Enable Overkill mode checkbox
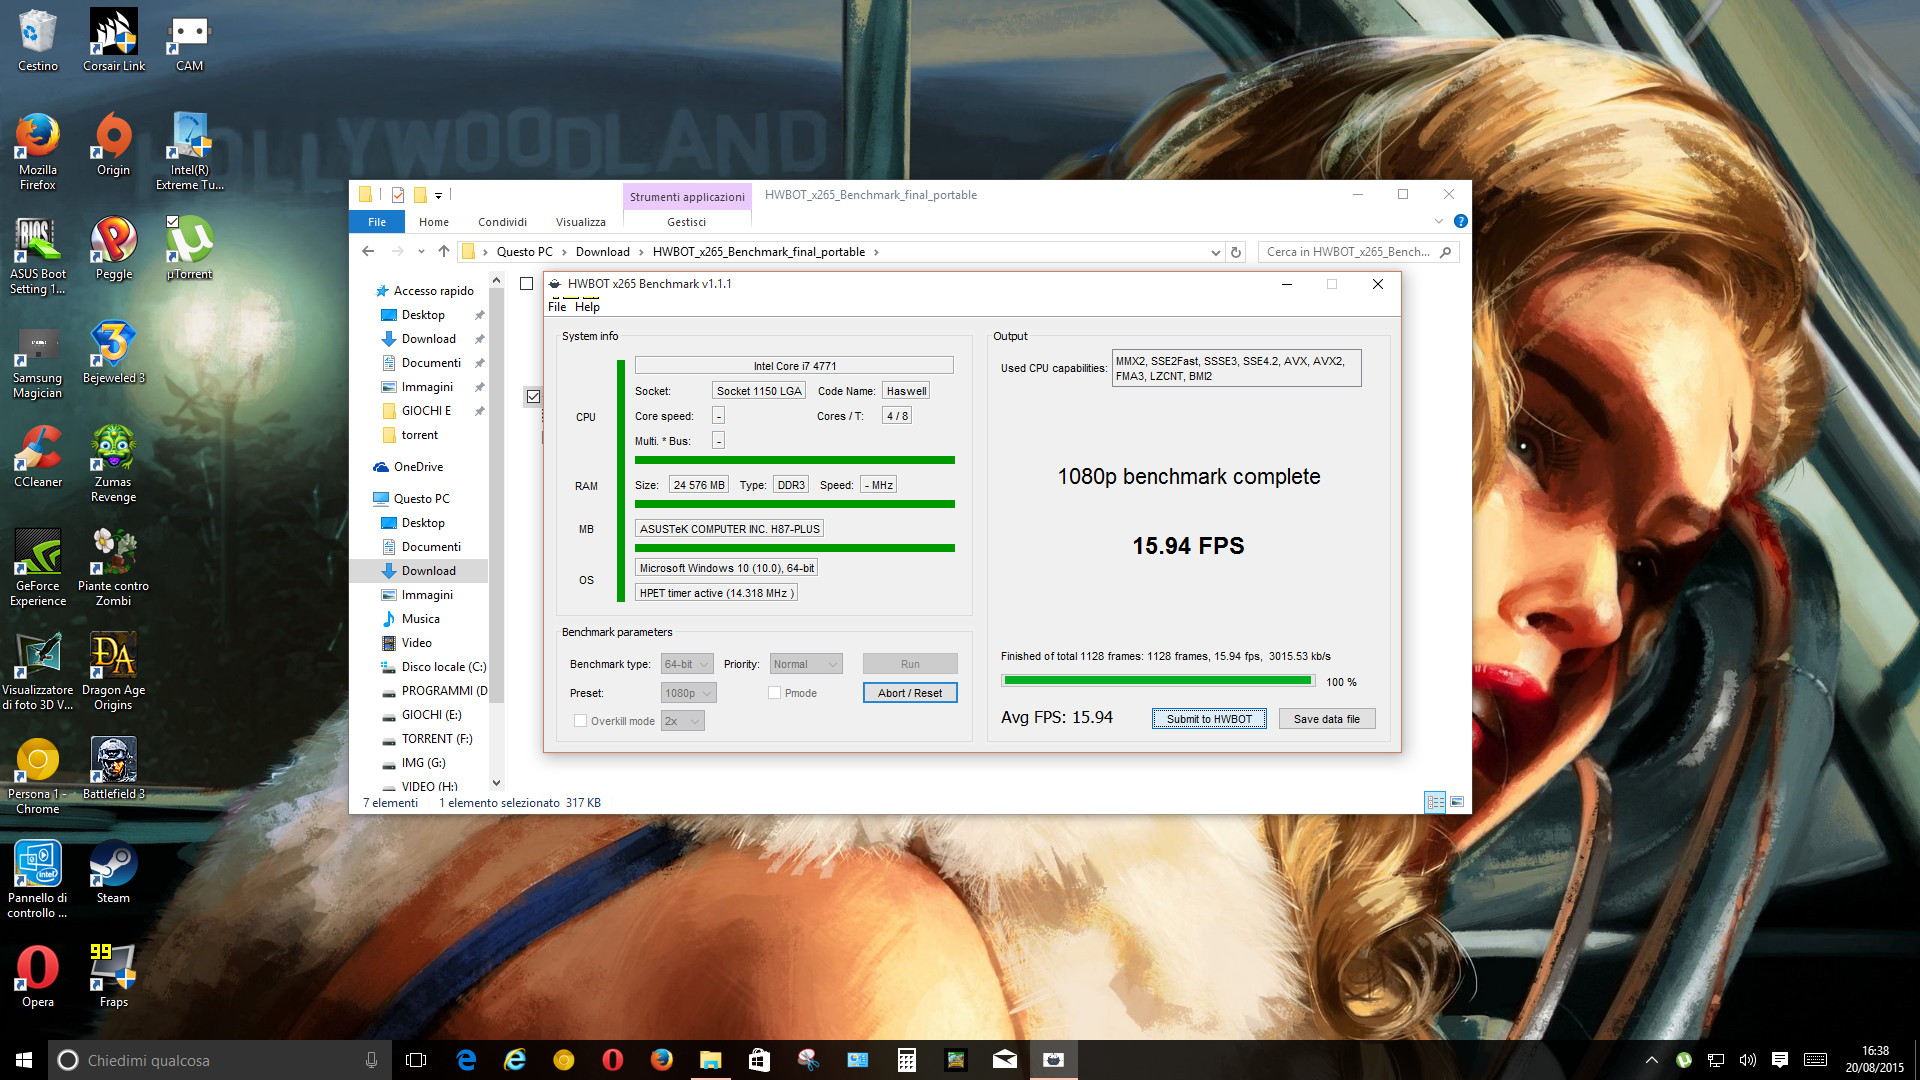Image resolution: width=1920 pixels, height=1080 pixels. 580,720
